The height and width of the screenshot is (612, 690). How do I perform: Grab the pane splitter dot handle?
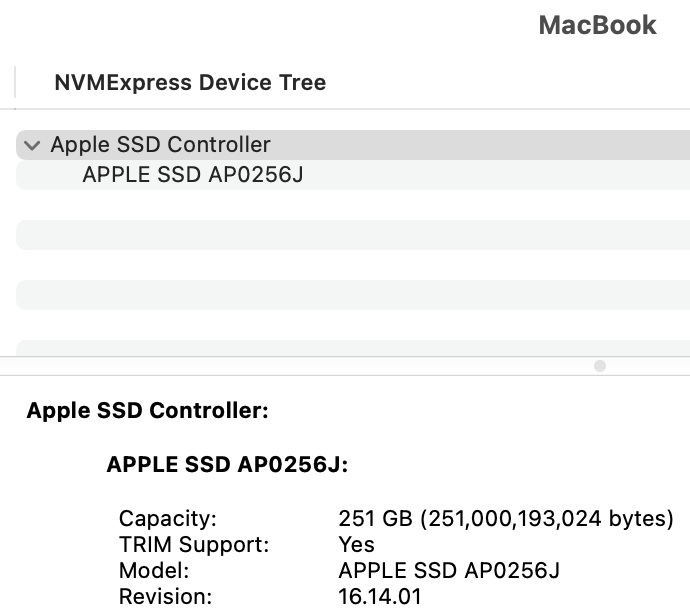(600, 366)
